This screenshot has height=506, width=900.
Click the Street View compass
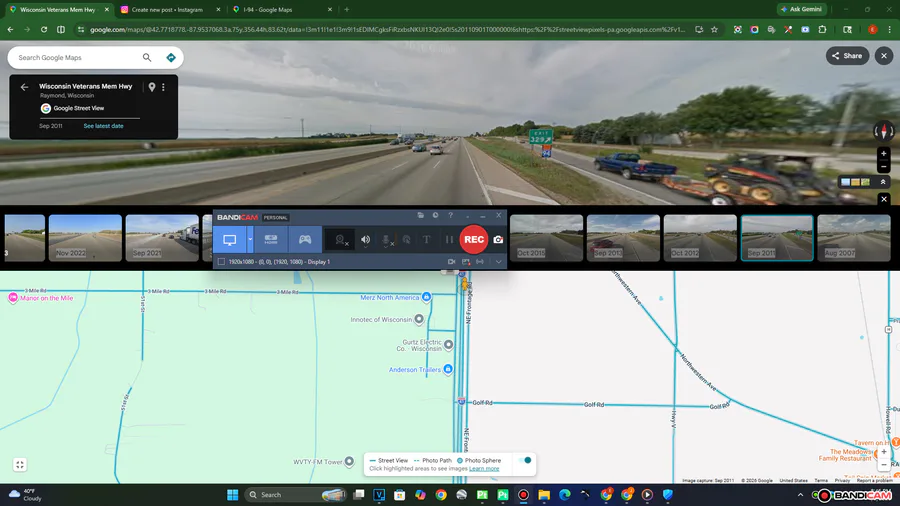[x=884, y=131]
